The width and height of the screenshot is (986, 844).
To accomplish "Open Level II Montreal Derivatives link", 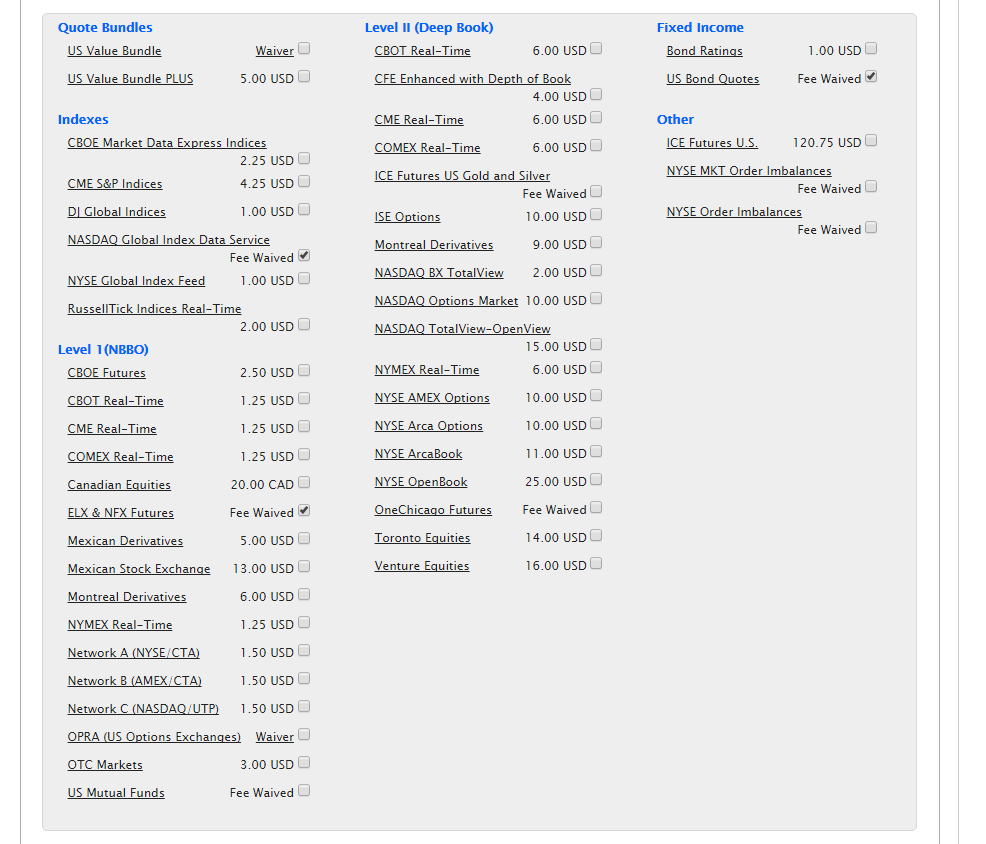I will 434,245.
